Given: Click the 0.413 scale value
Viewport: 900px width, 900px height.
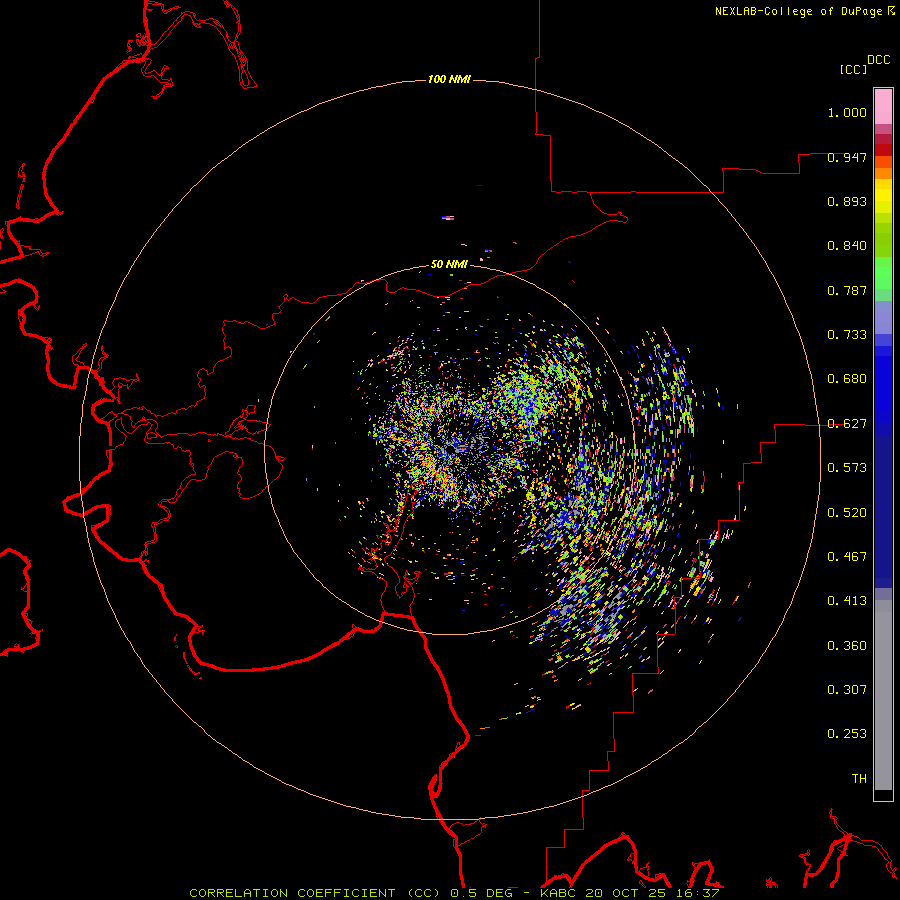Looking at the screenshot, I should pos(847,601).
